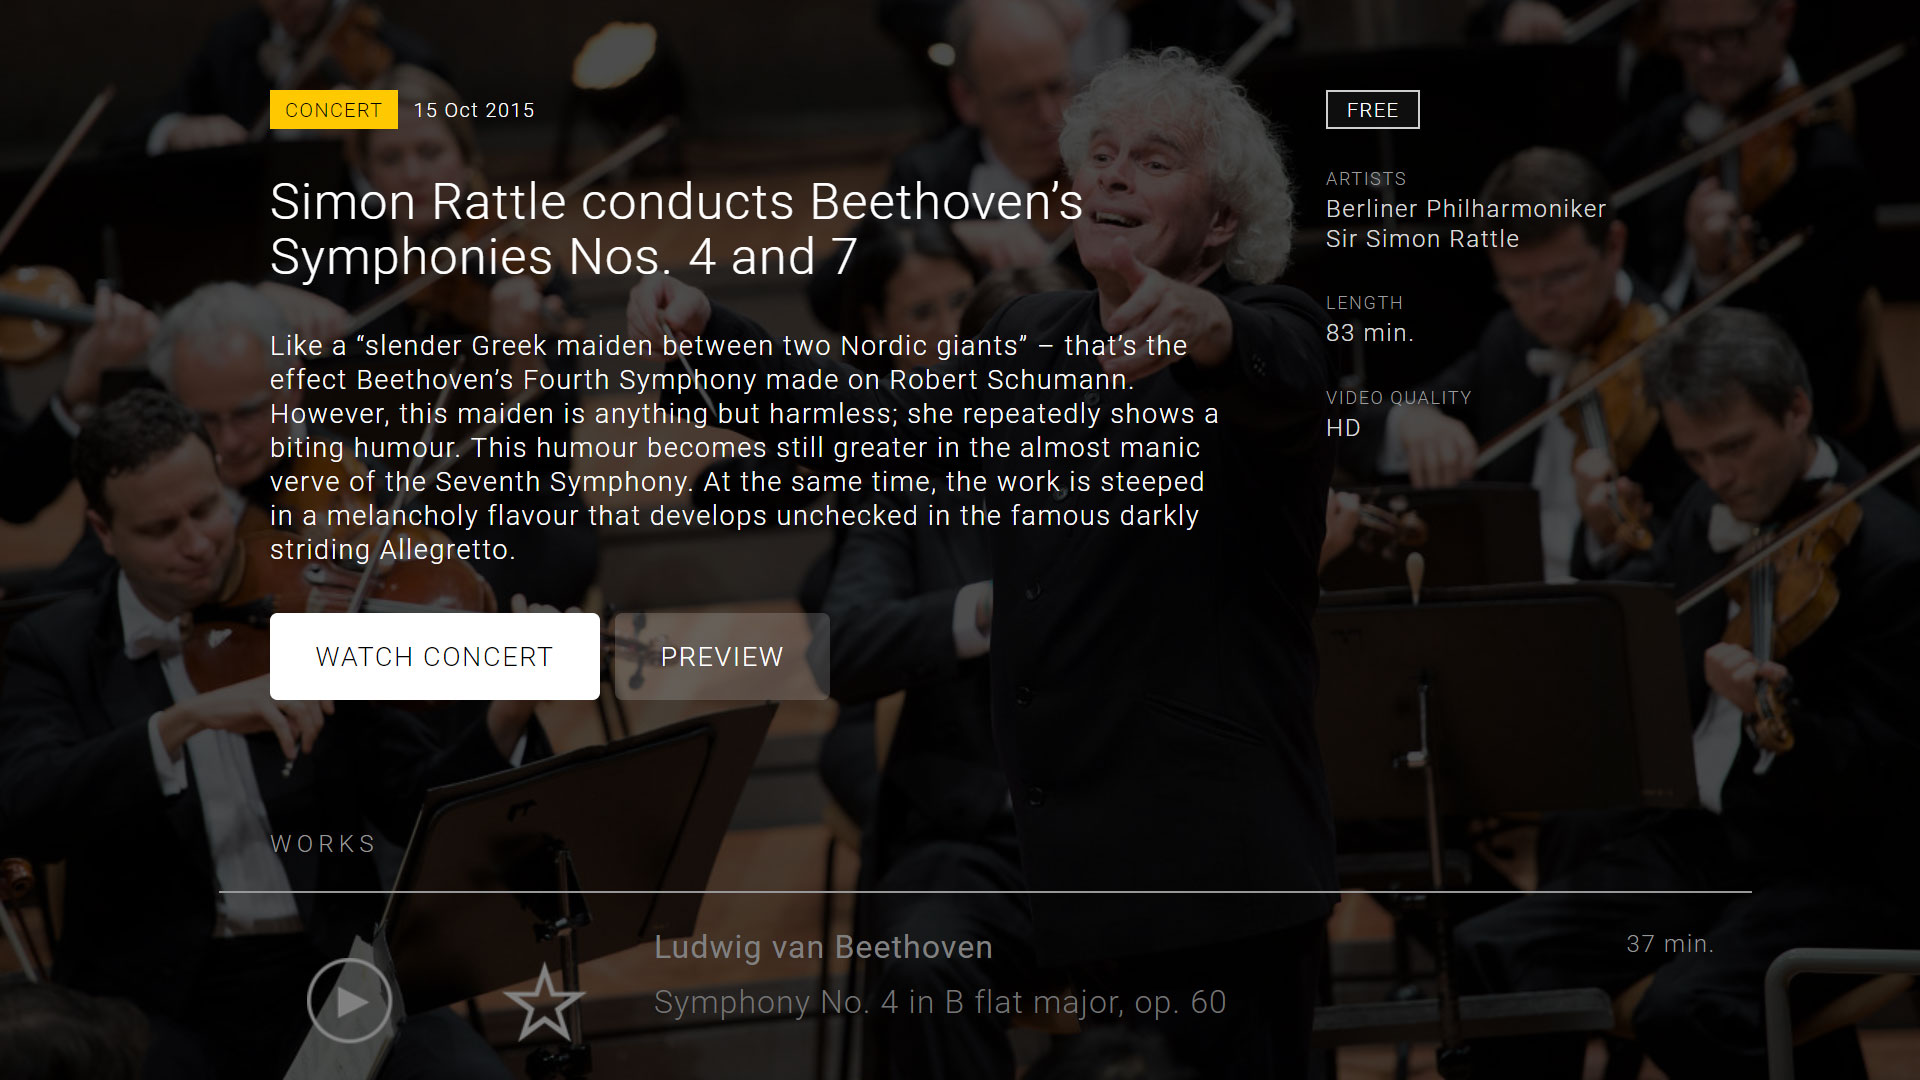This screenshot has height=1080, width=1920.
Task: Select the WORKS section heading
Action: (x=322, y=843)
